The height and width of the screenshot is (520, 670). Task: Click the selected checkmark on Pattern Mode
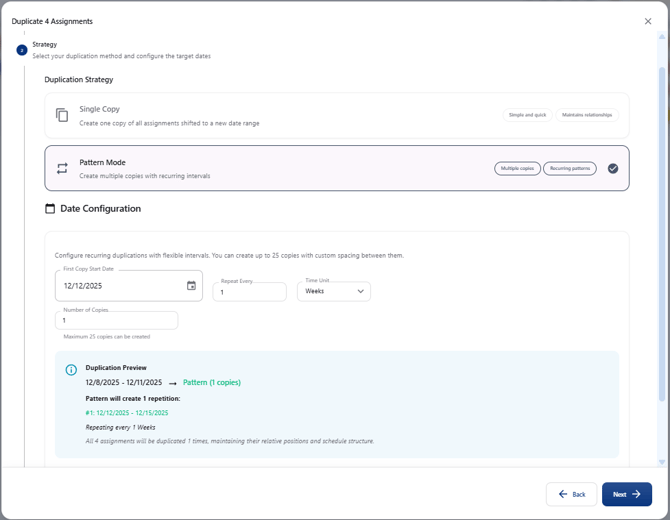[x=613, y=168]
